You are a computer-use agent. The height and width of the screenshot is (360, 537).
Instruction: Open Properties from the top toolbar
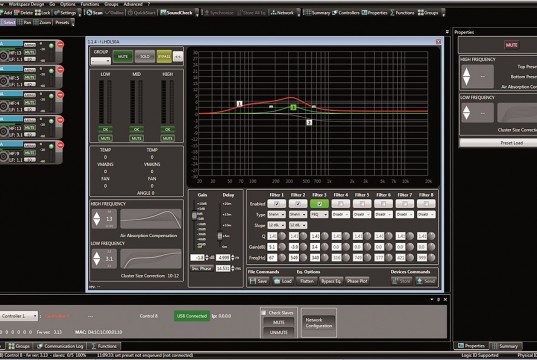click(374, 13)
